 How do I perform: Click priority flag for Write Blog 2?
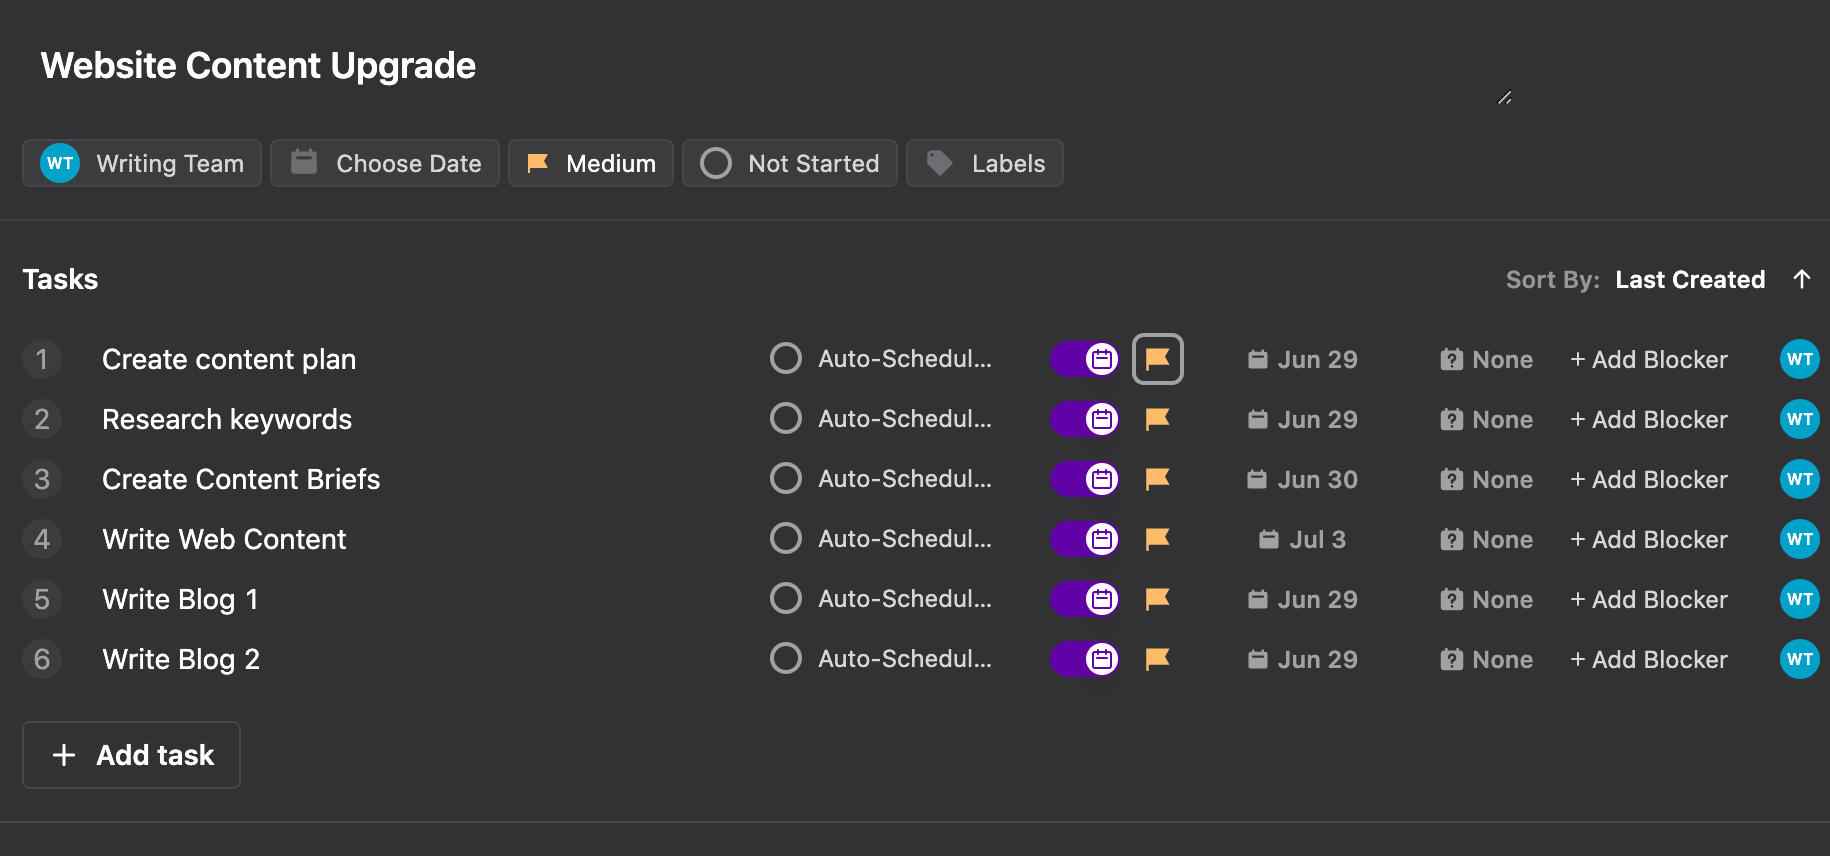click(x=1157, y=659)
